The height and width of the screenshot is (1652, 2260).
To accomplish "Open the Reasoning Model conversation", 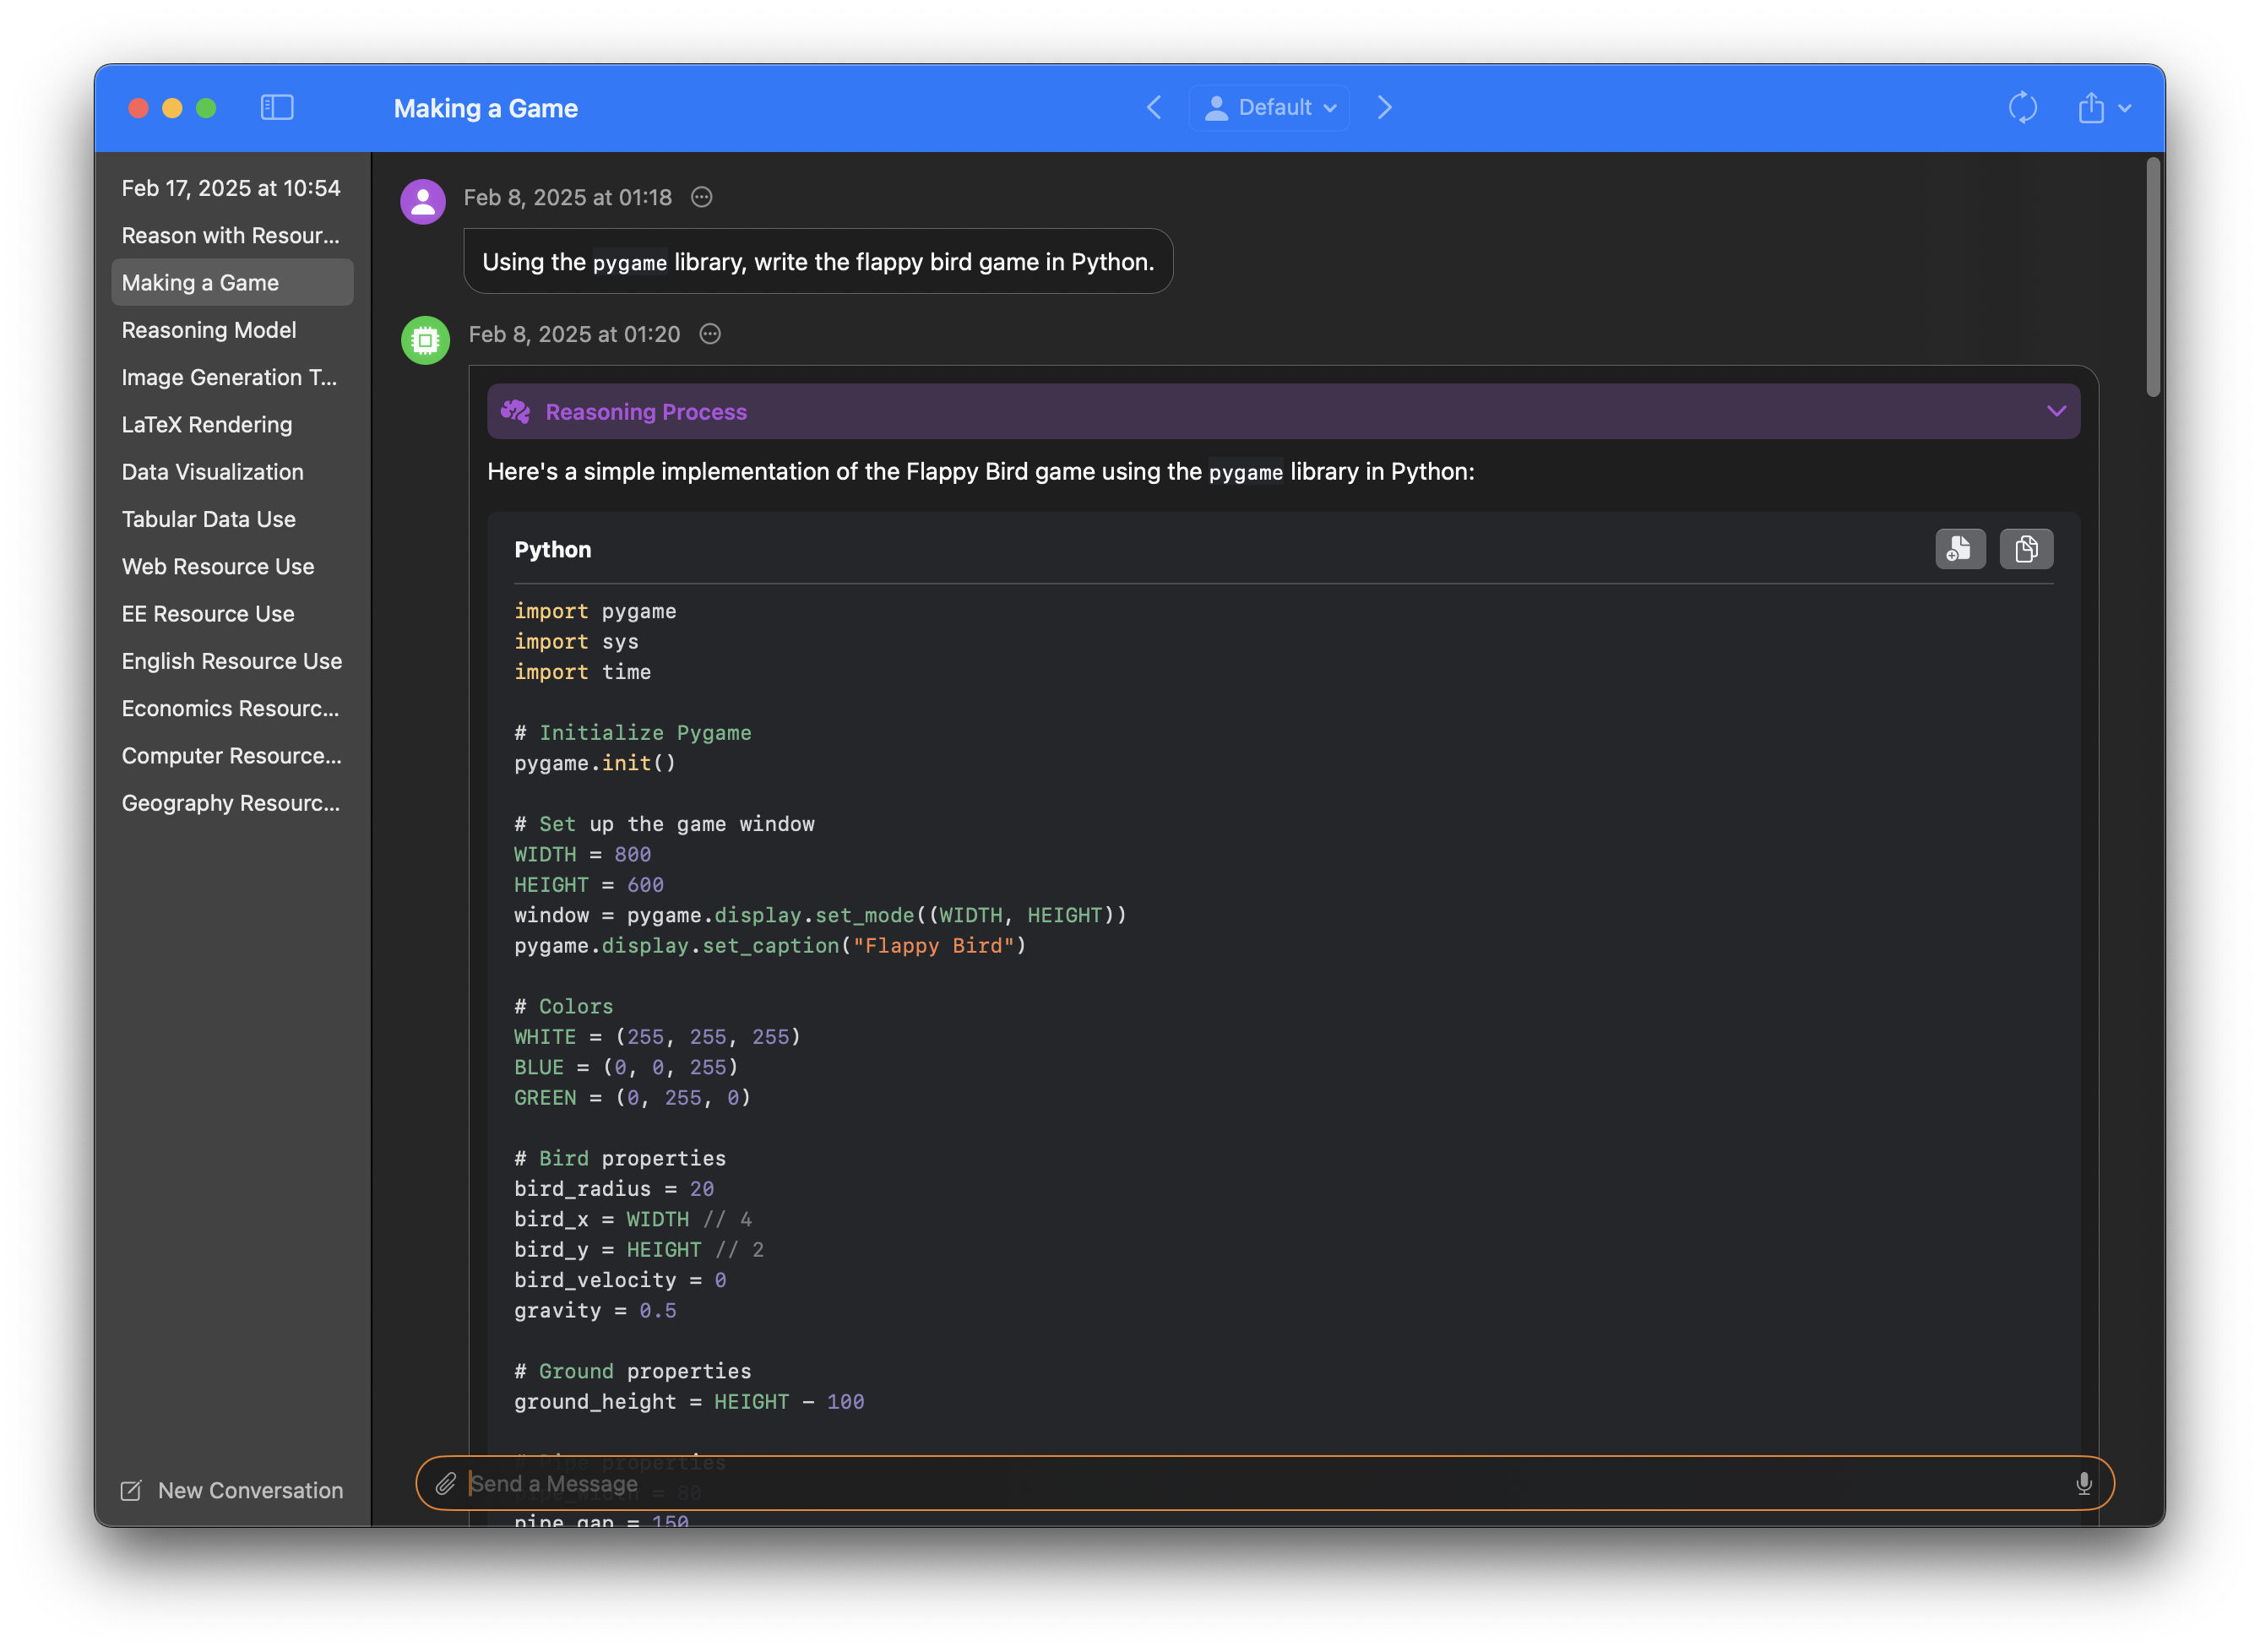I will 232,330.
